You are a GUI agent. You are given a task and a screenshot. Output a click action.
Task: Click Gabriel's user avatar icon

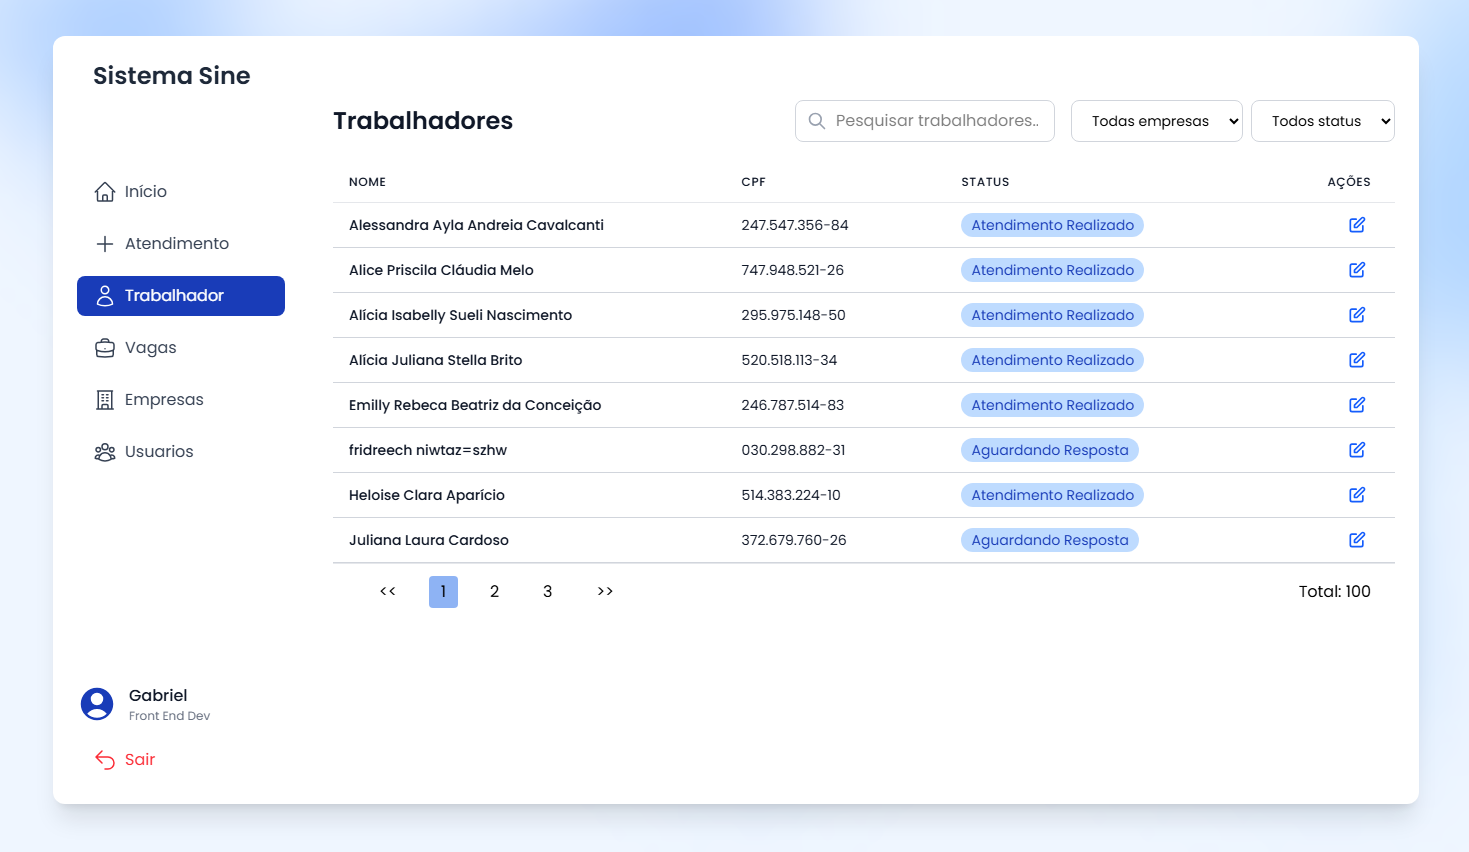[x=97, y=704]
